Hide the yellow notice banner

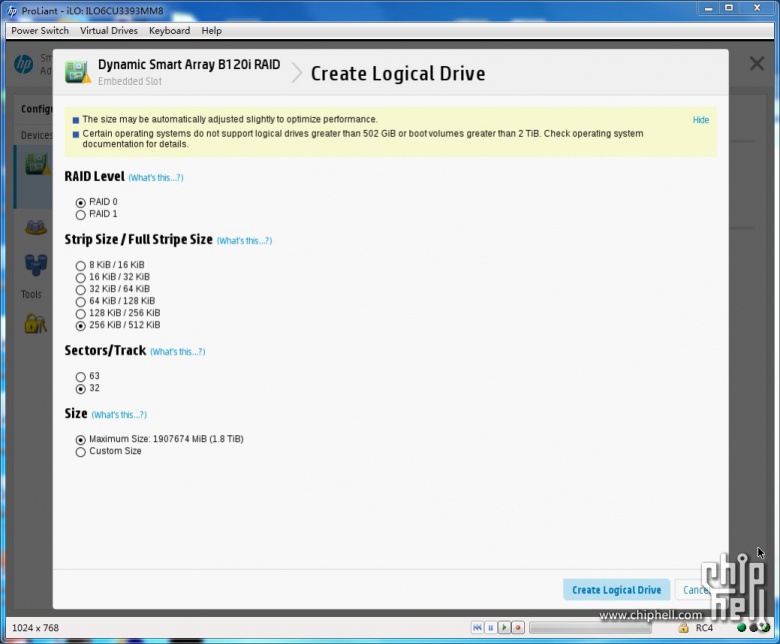click(701, 120)
